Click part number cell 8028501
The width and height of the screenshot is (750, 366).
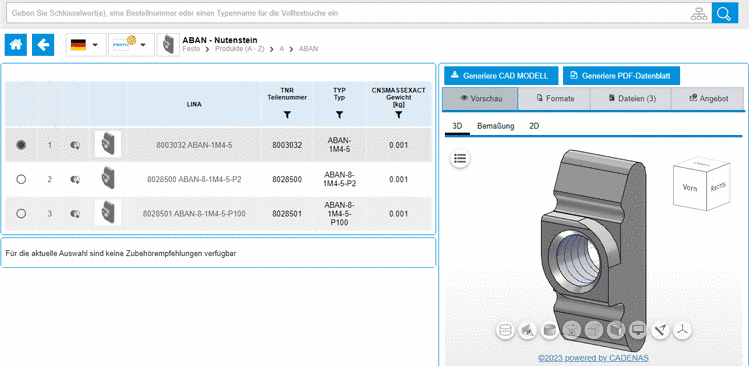(x=287, y=214)
